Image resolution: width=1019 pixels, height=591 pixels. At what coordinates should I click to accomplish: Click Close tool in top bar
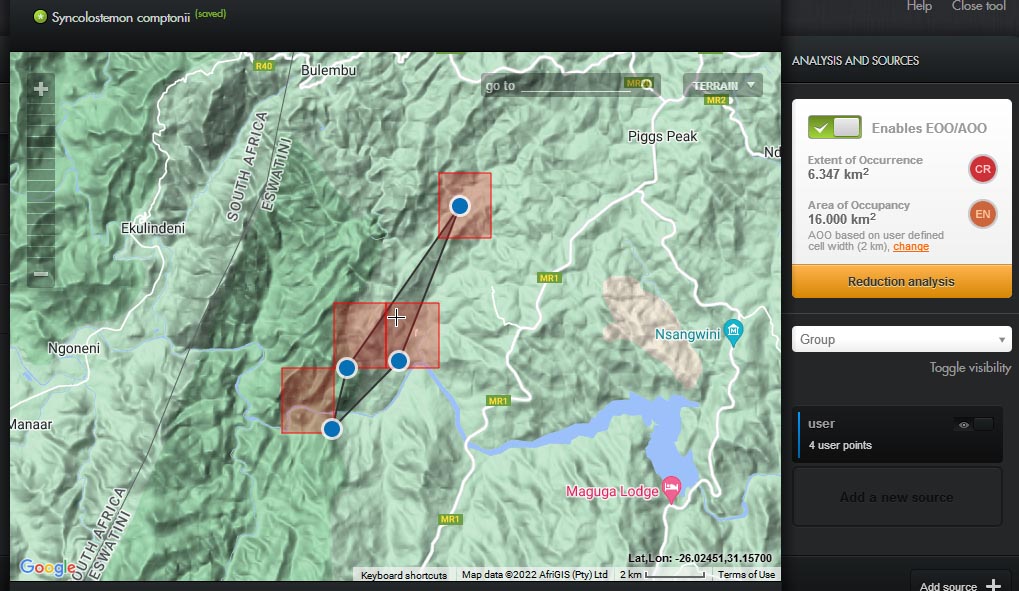coord(978,6)
